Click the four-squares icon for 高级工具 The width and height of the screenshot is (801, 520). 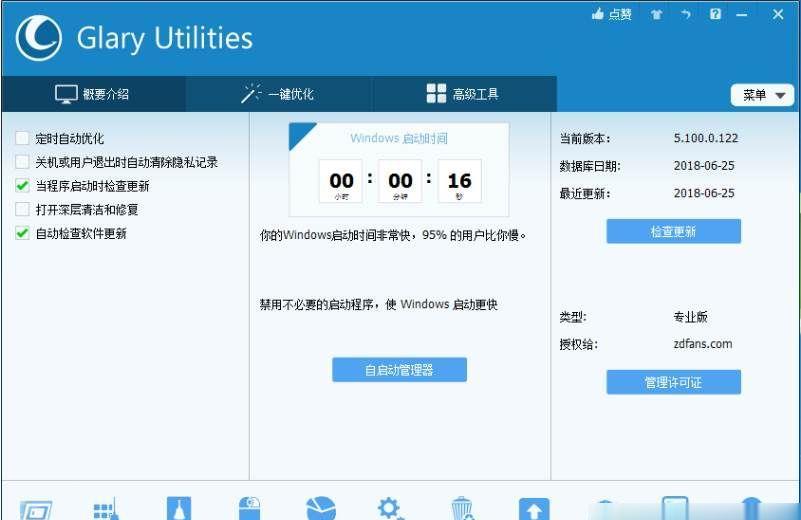pyautogui.click(x=436, y=93)
